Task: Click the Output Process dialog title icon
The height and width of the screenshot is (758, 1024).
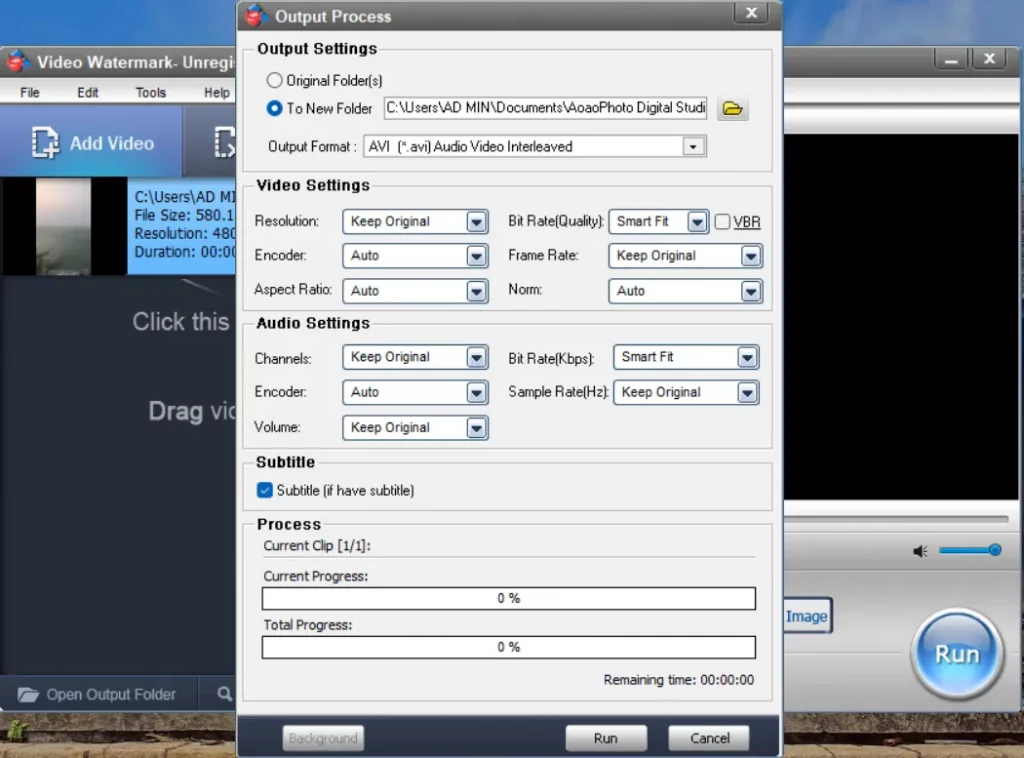Action: tap(257, 15)
